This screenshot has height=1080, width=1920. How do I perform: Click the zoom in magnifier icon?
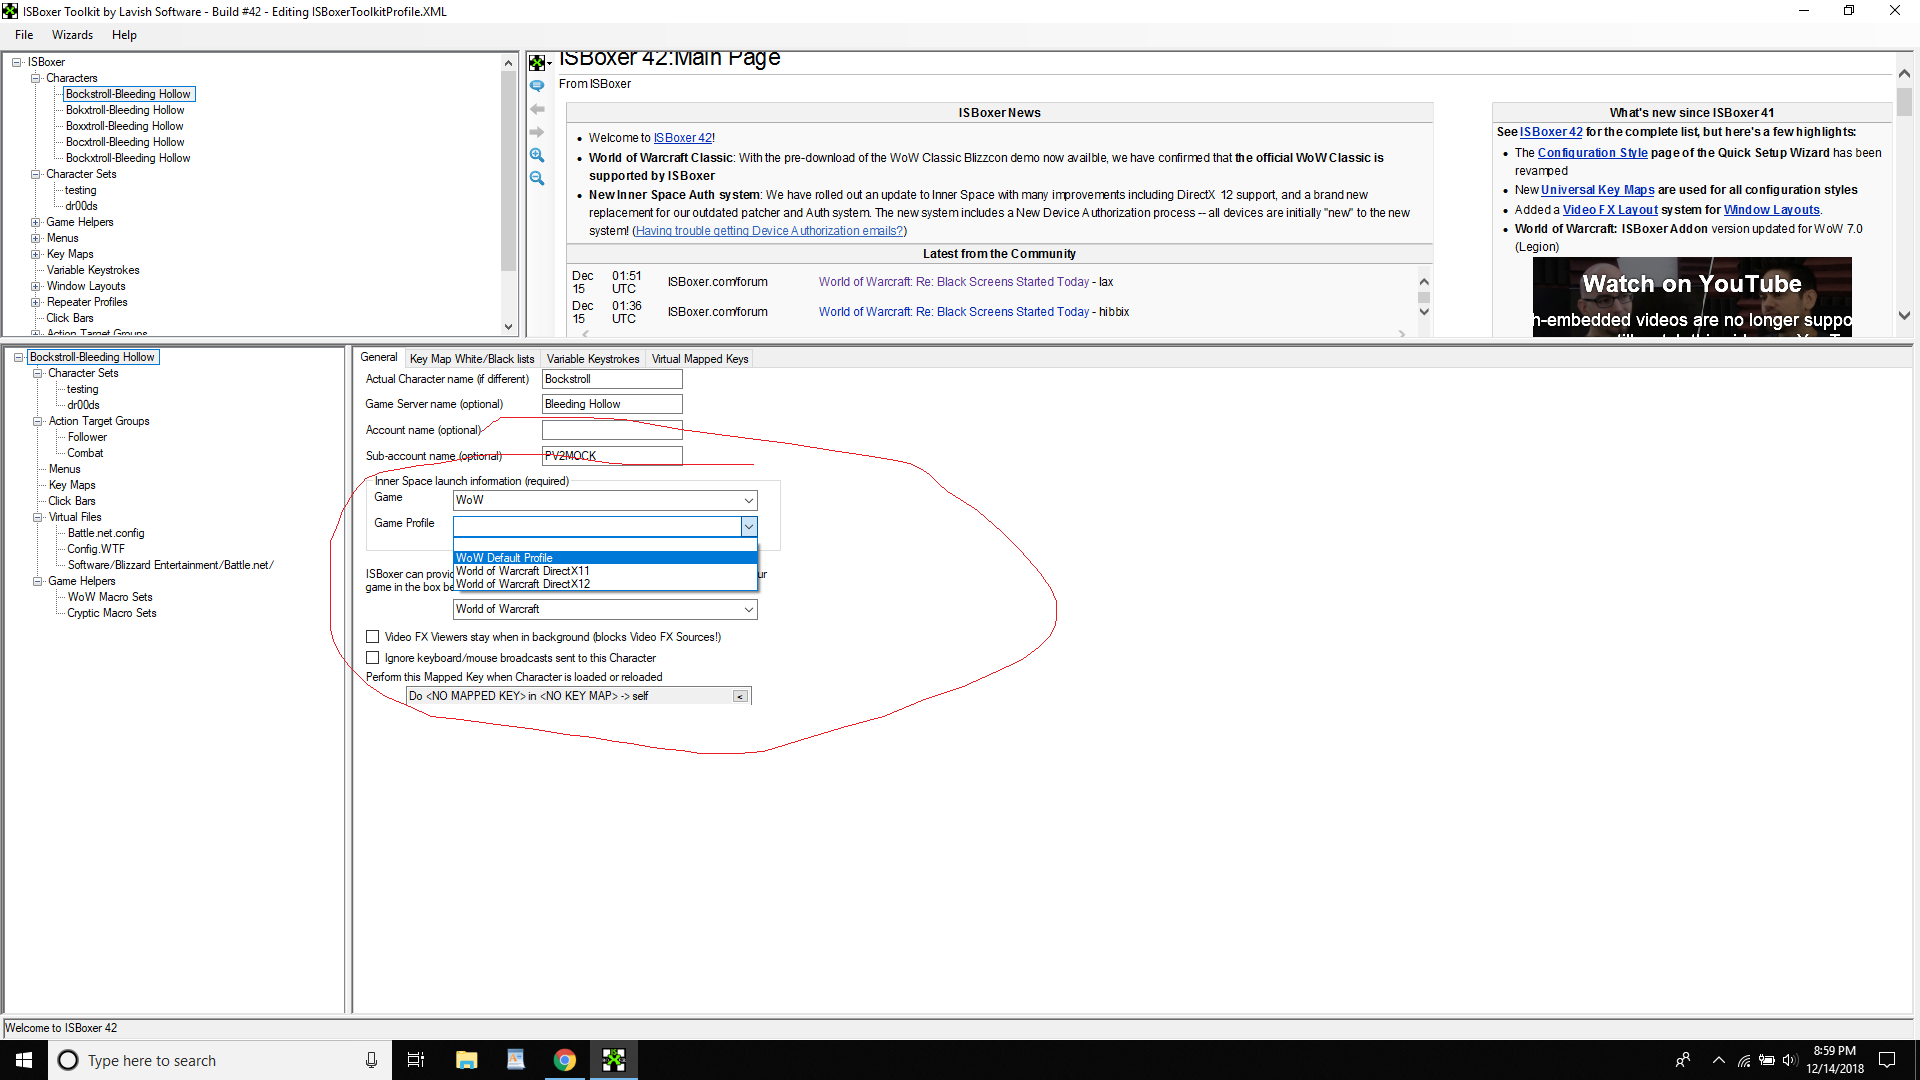pyautogui.click(x=537, y=155)
